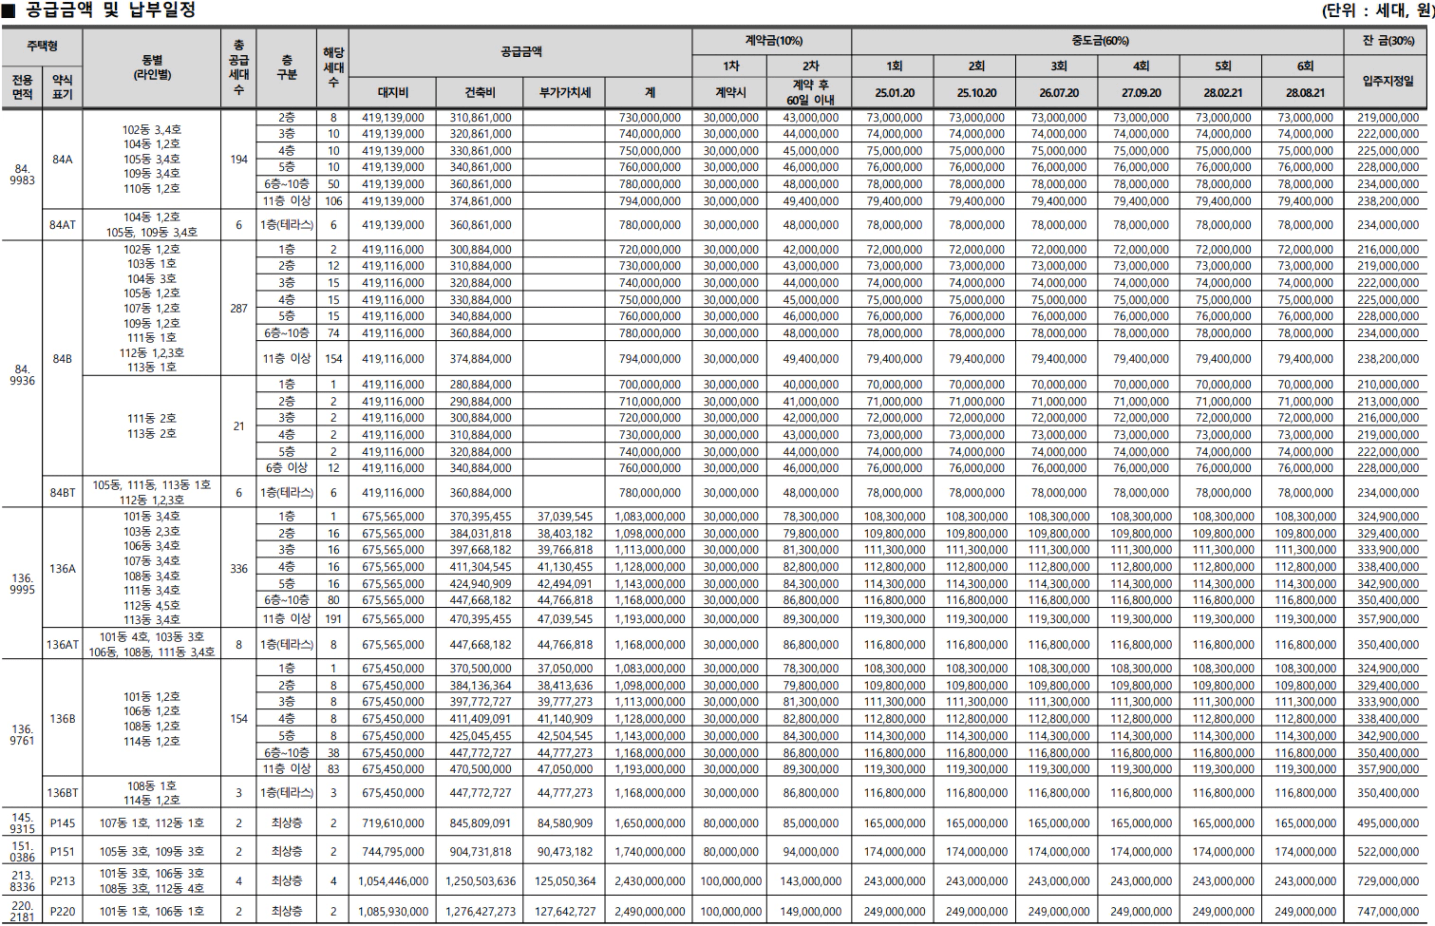Click the total supply count '287'
Image resolution: width=1435 pixels, height=926 pixels.
tap(238, 308)
